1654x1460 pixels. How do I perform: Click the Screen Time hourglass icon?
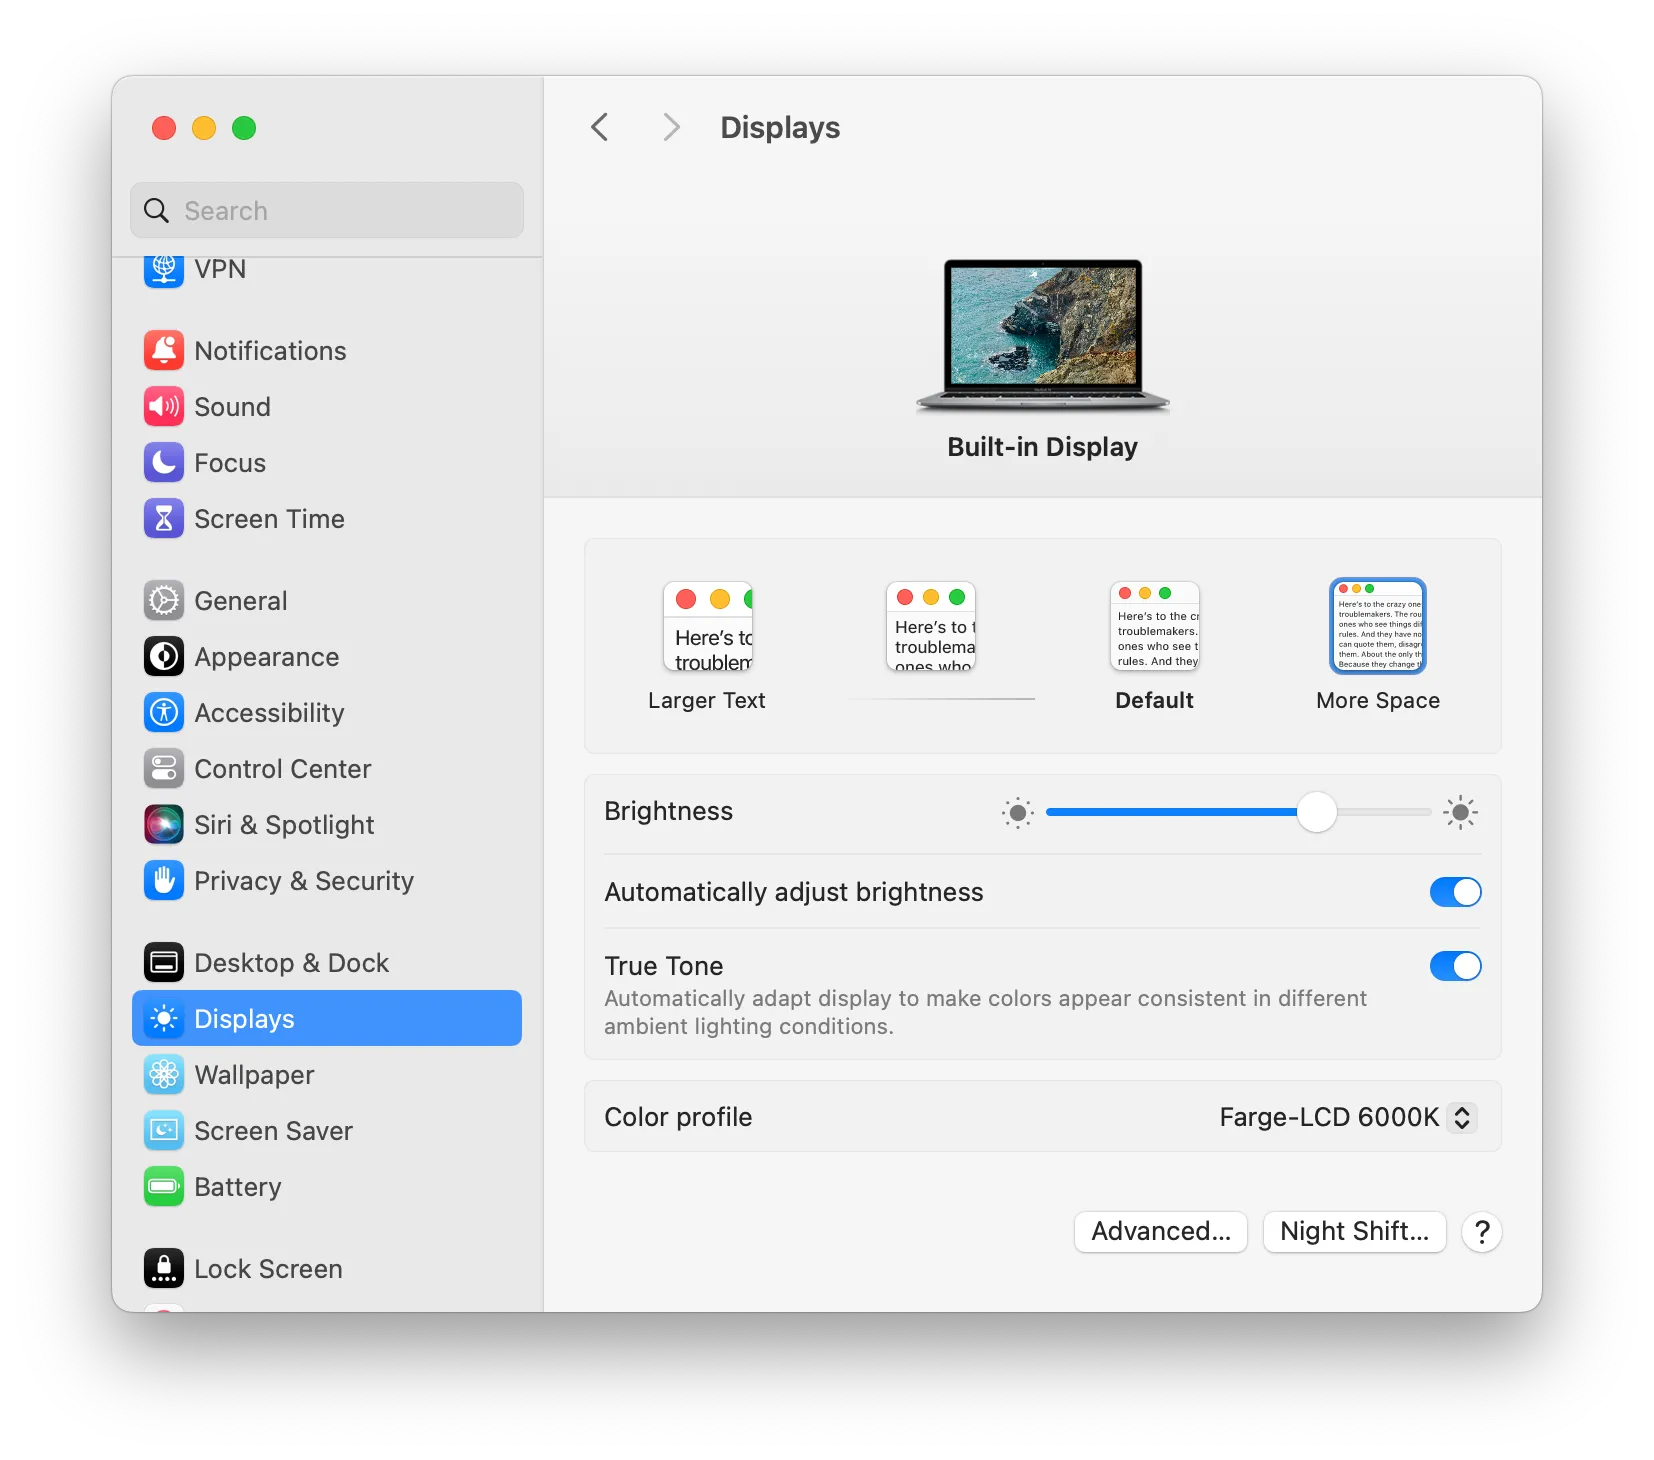(x=164, y=518)
